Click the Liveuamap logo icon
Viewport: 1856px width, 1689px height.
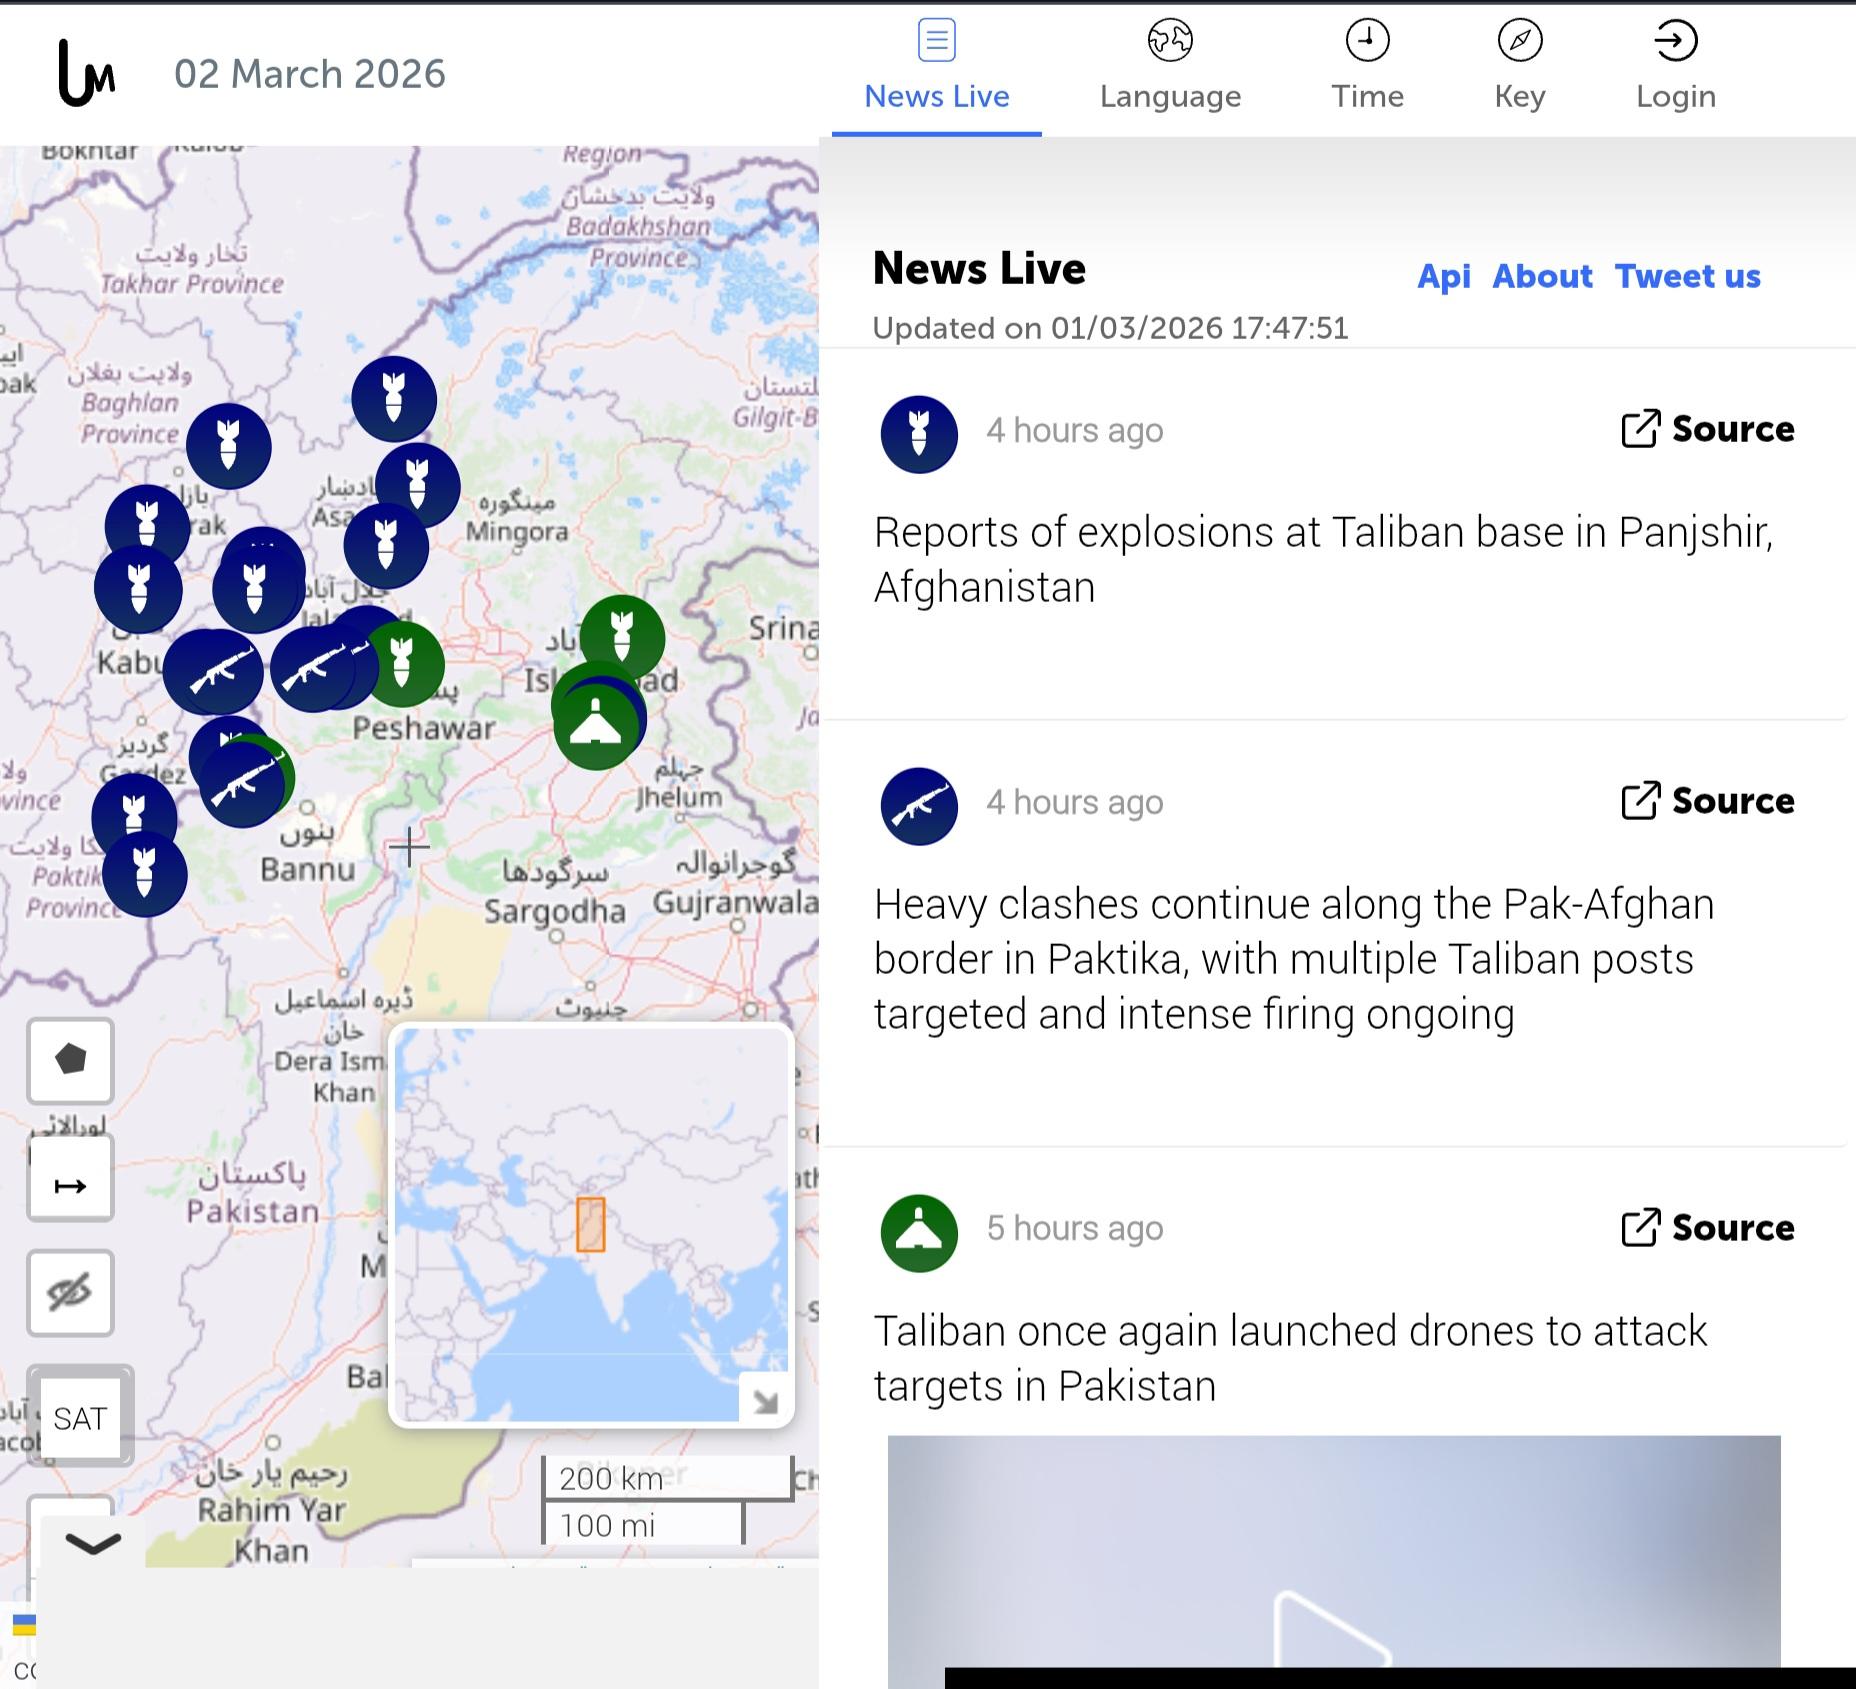[x=86, y=73]
